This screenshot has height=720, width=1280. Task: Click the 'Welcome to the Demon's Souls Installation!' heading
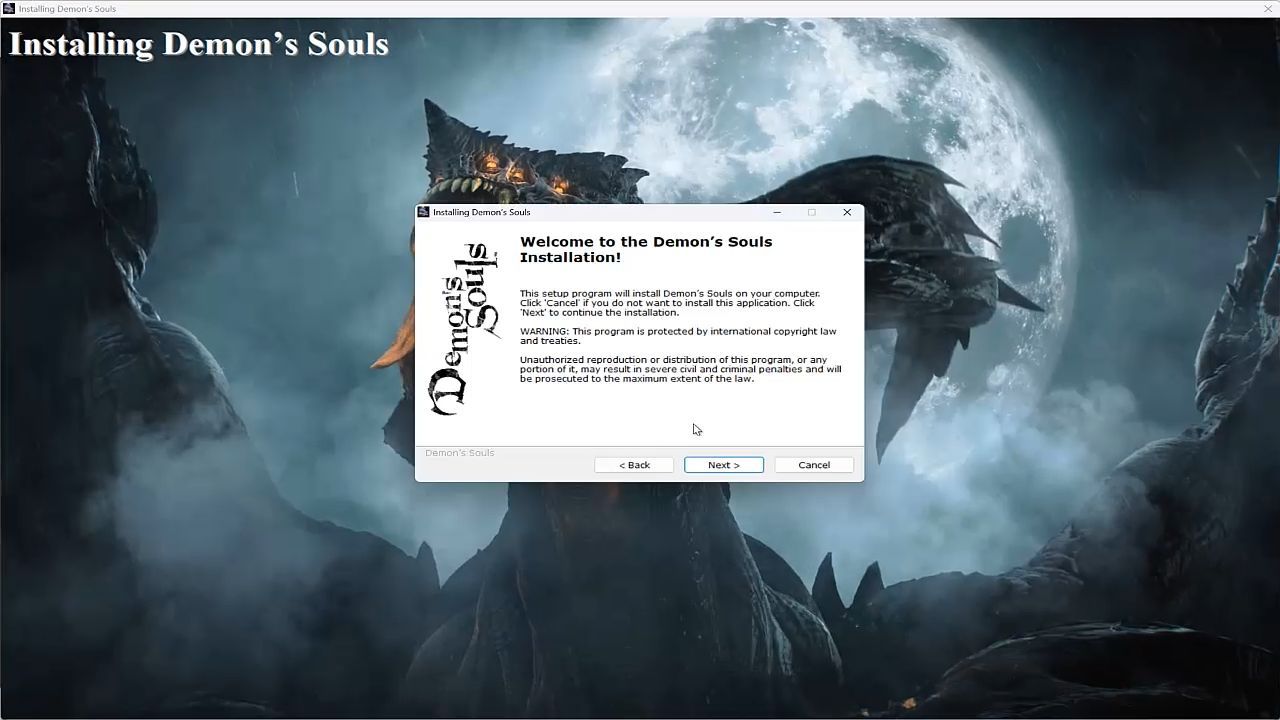pyautogui.click(x=646, y=249)
